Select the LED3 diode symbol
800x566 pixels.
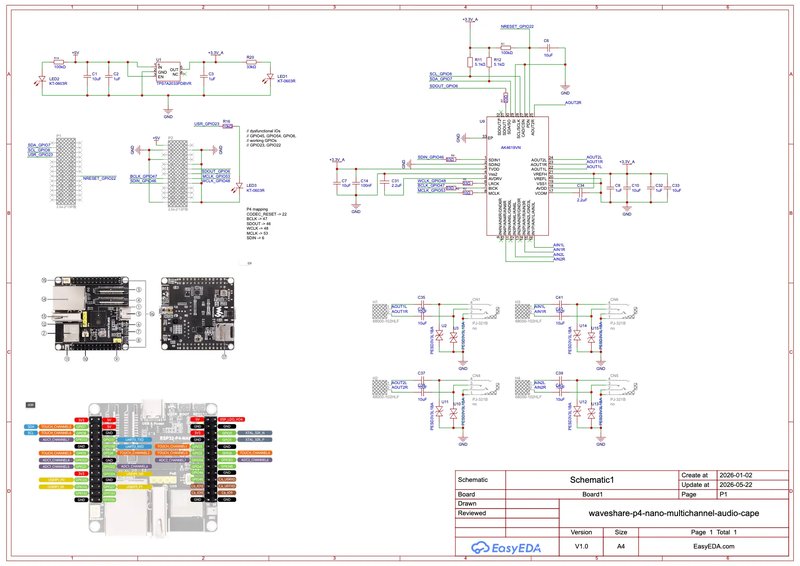[x=238, y=187]
